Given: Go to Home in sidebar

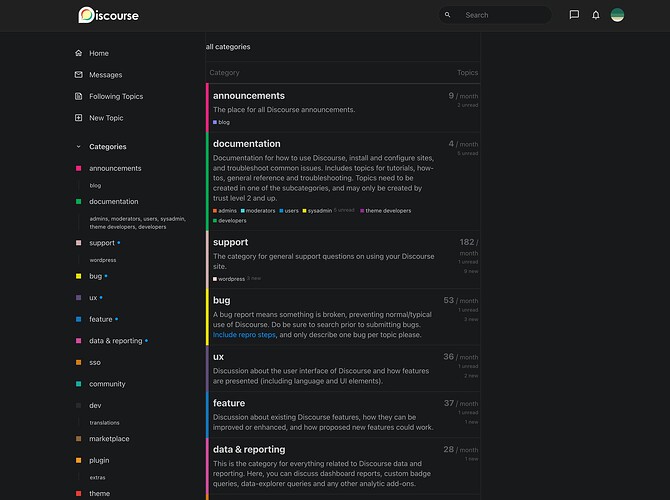Looking at the screenshot, I should pyautogui.click(x=99, y=53).
